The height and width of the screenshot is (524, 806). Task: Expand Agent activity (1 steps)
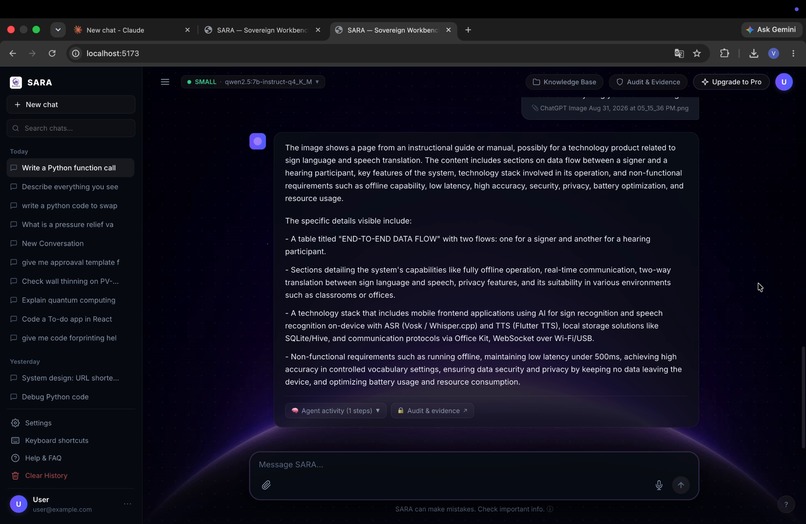336,411
